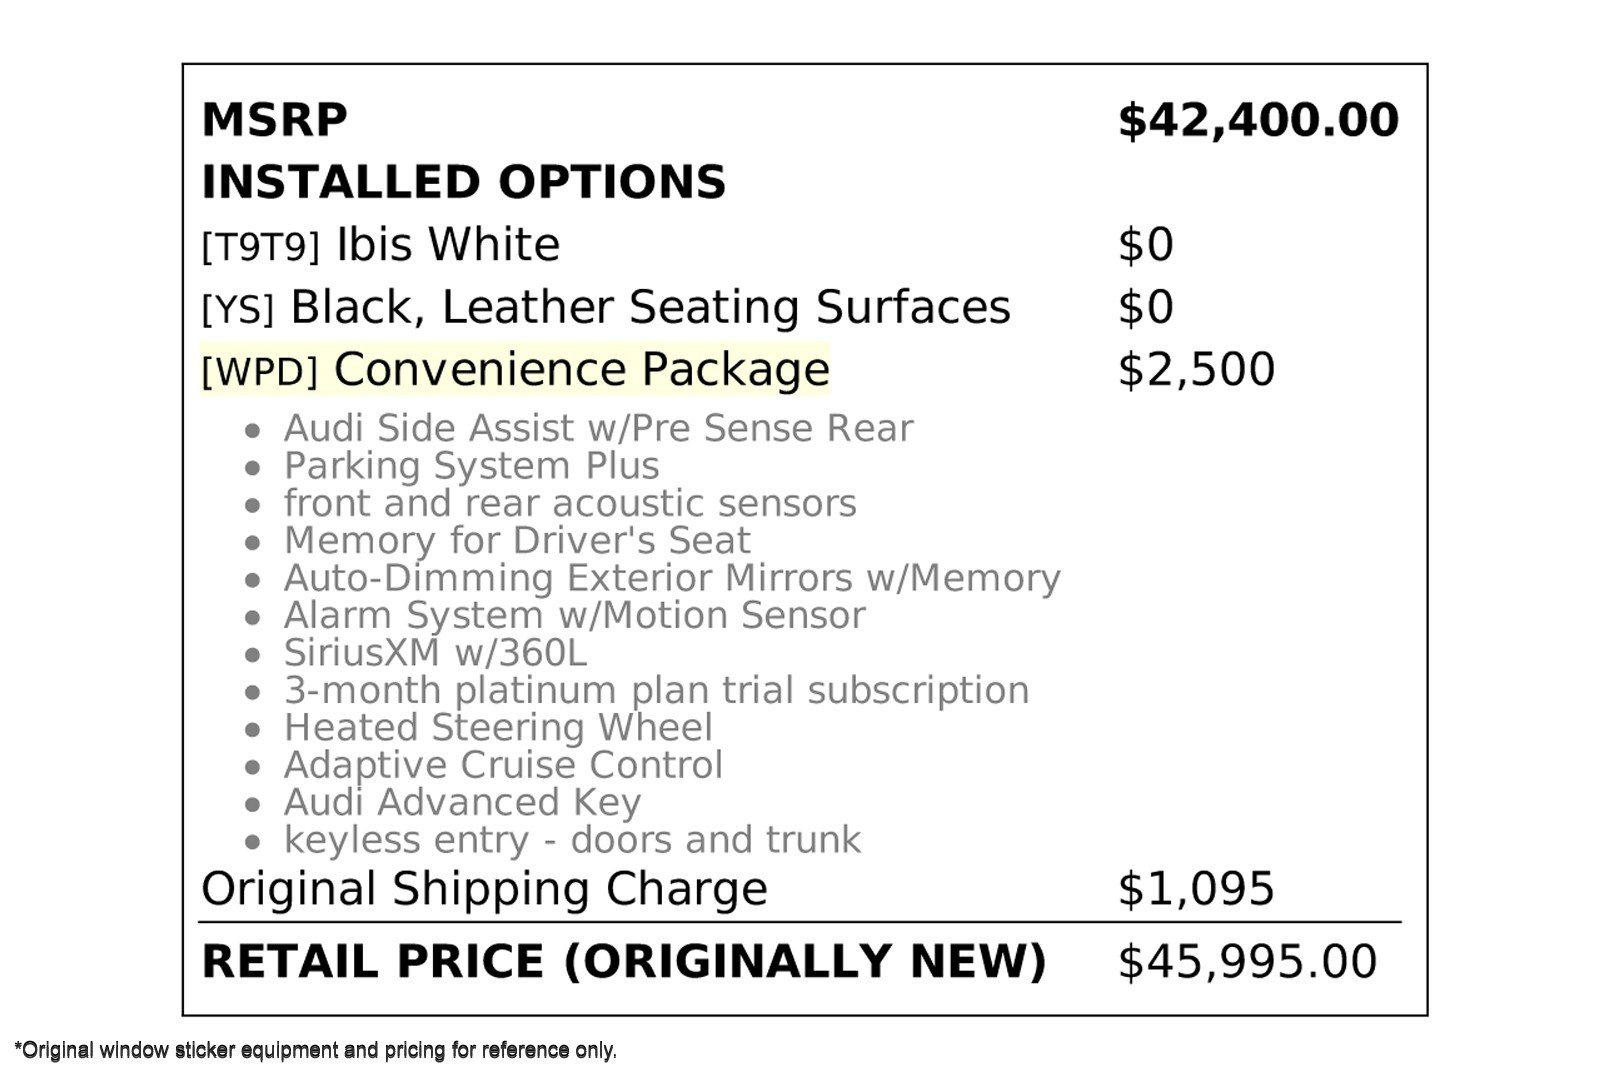Click the SiriusXM w/360L item

point(435,653)
